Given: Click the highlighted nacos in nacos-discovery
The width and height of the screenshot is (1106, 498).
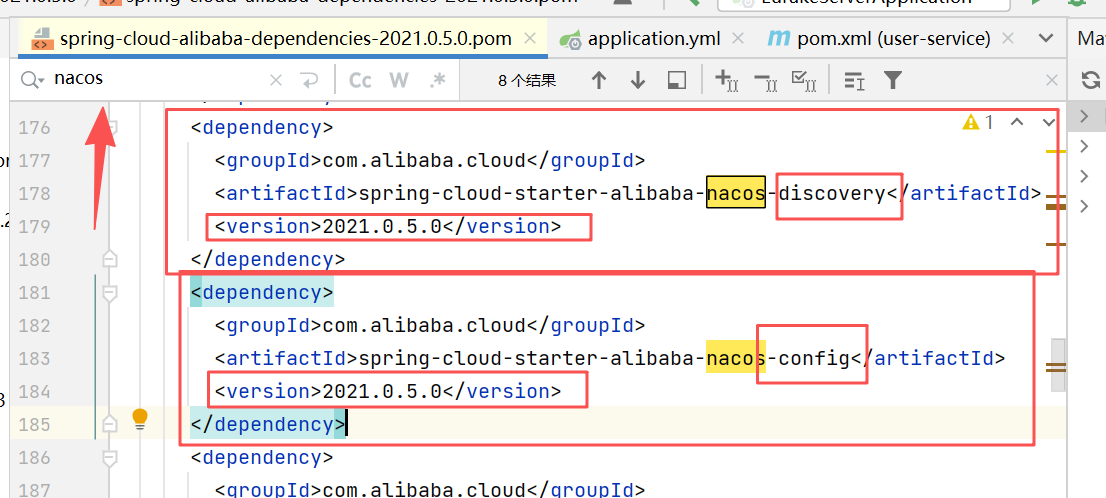Looking at the screenshot, I should (736, 193).
